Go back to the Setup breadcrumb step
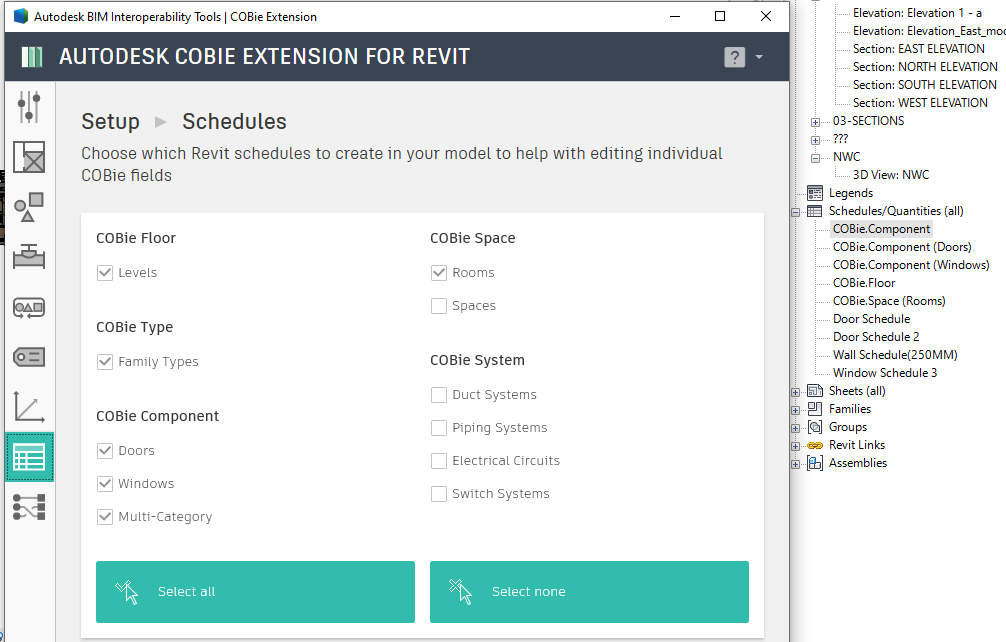Image resolution: width=1006 pixels, height=642 pixels. point(110,121)
